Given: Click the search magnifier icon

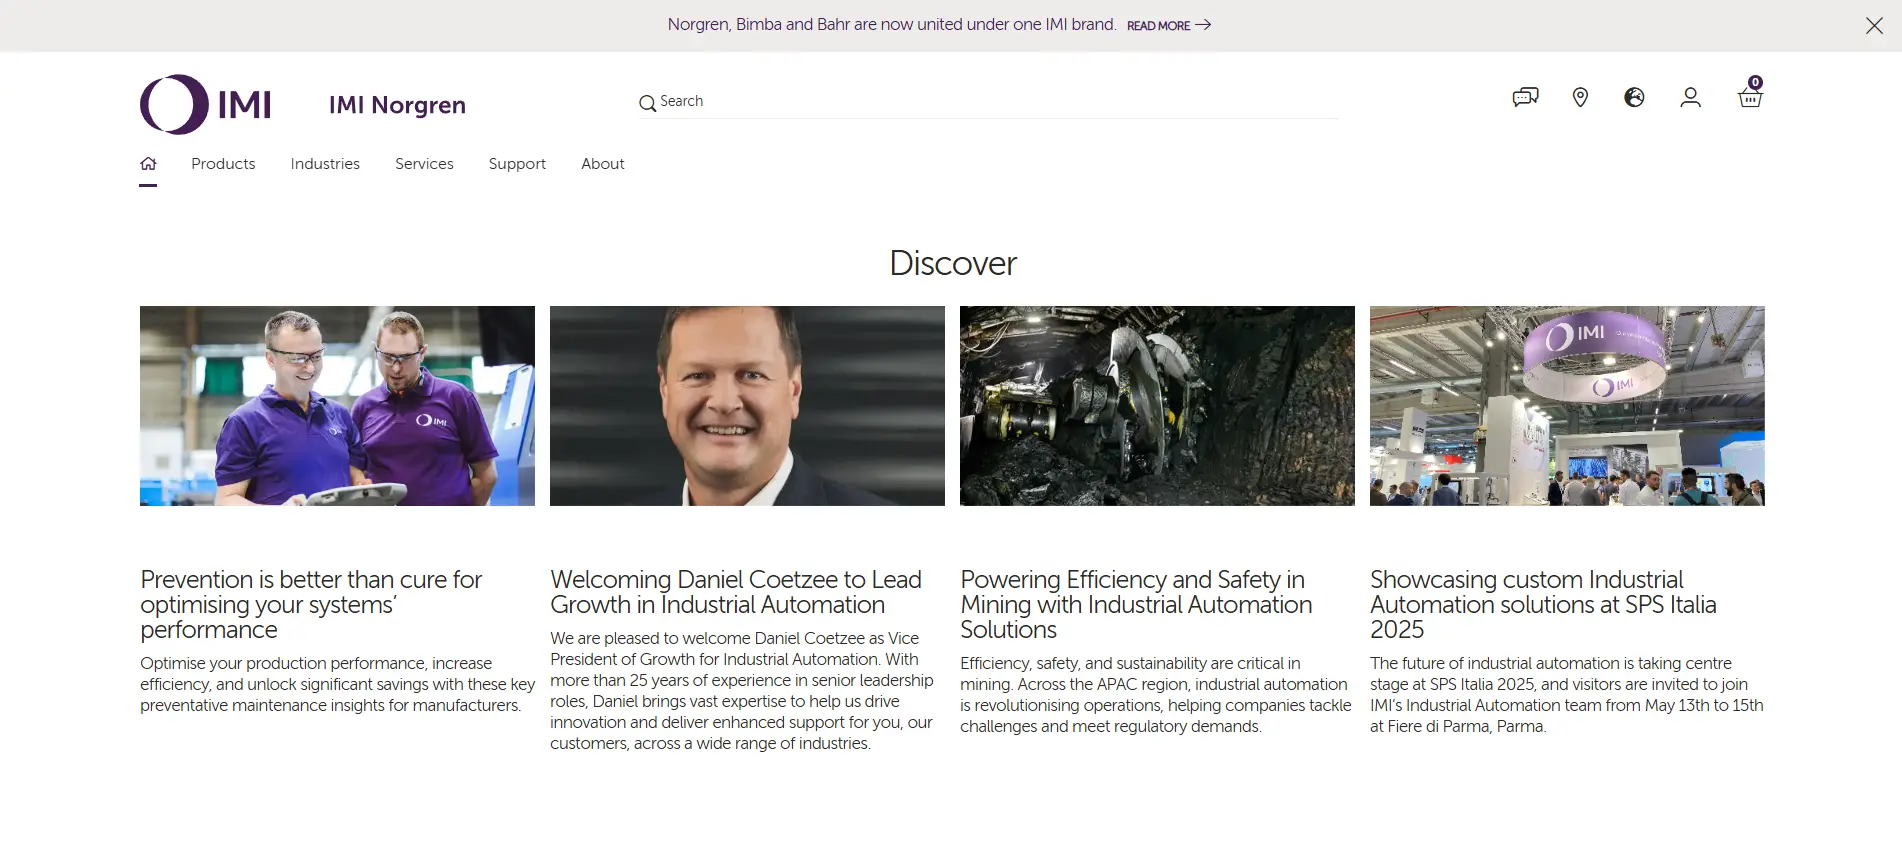Looking at the screenshot, I should pyautogui.click(x=647, y=103).
